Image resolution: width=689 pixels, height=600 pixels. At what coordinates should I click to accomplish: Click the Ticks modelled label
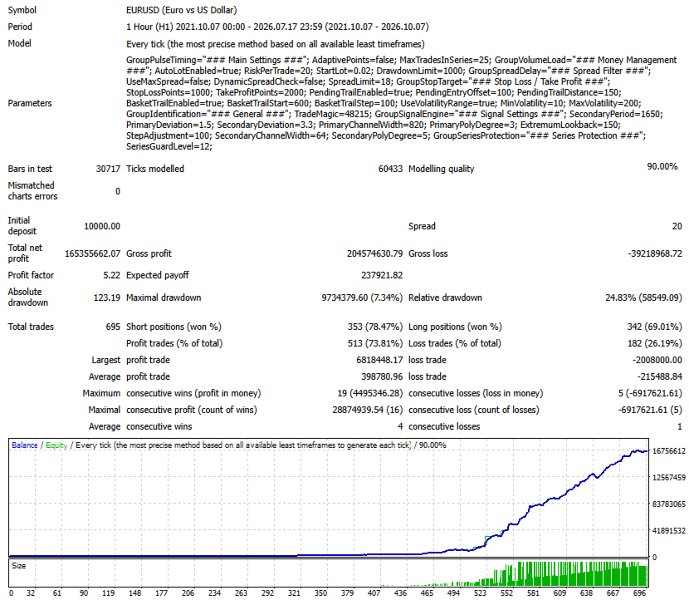155,168
